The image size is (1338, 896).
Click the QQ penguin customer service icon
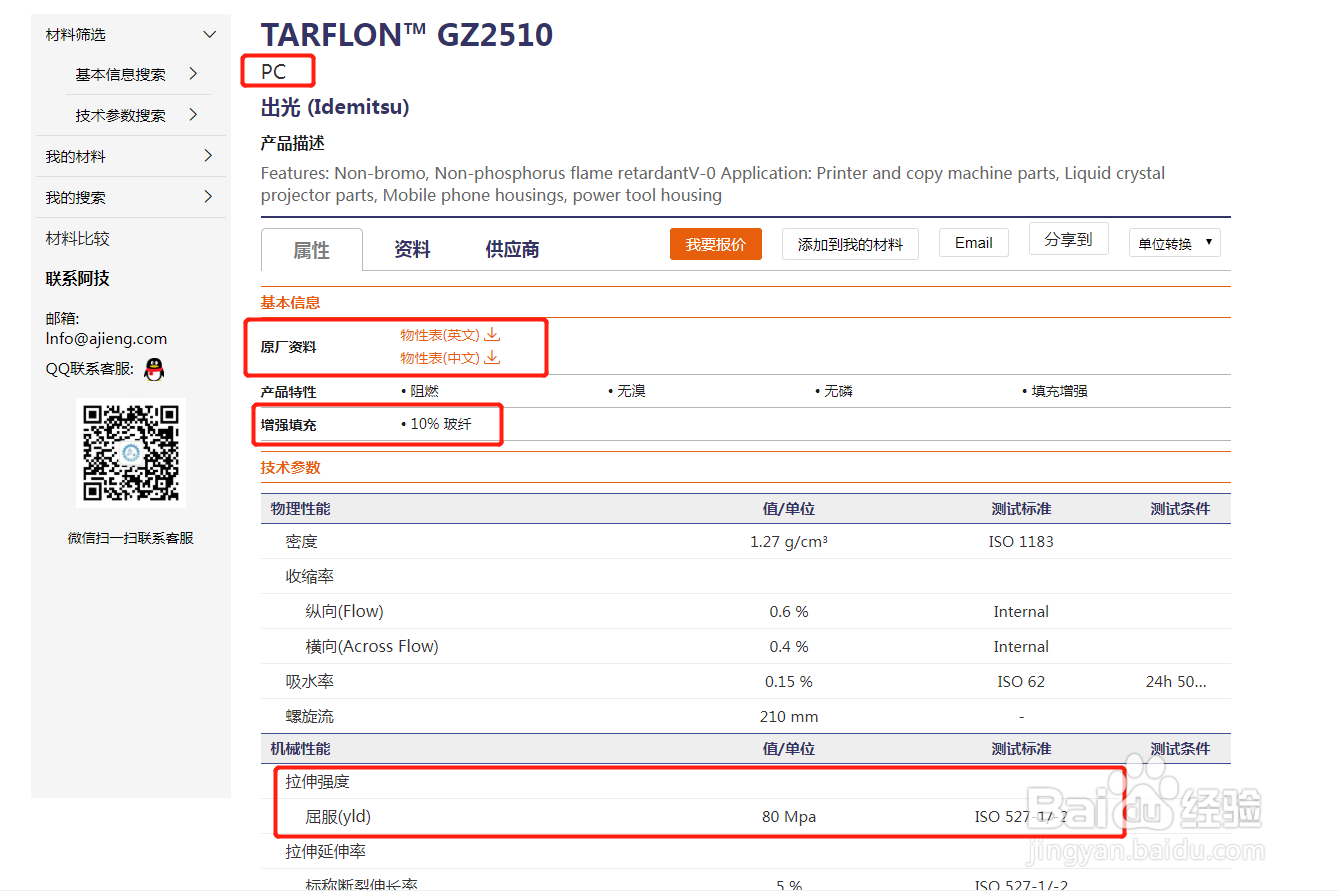coord(153,369)
